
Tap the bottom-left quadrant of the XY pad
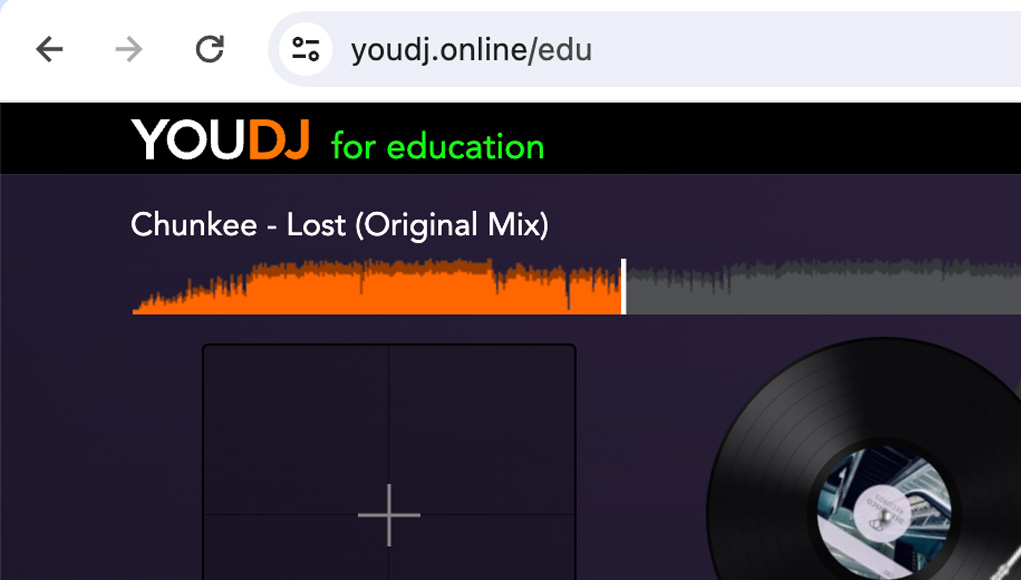pyautogui.click(x=296, y=547)
